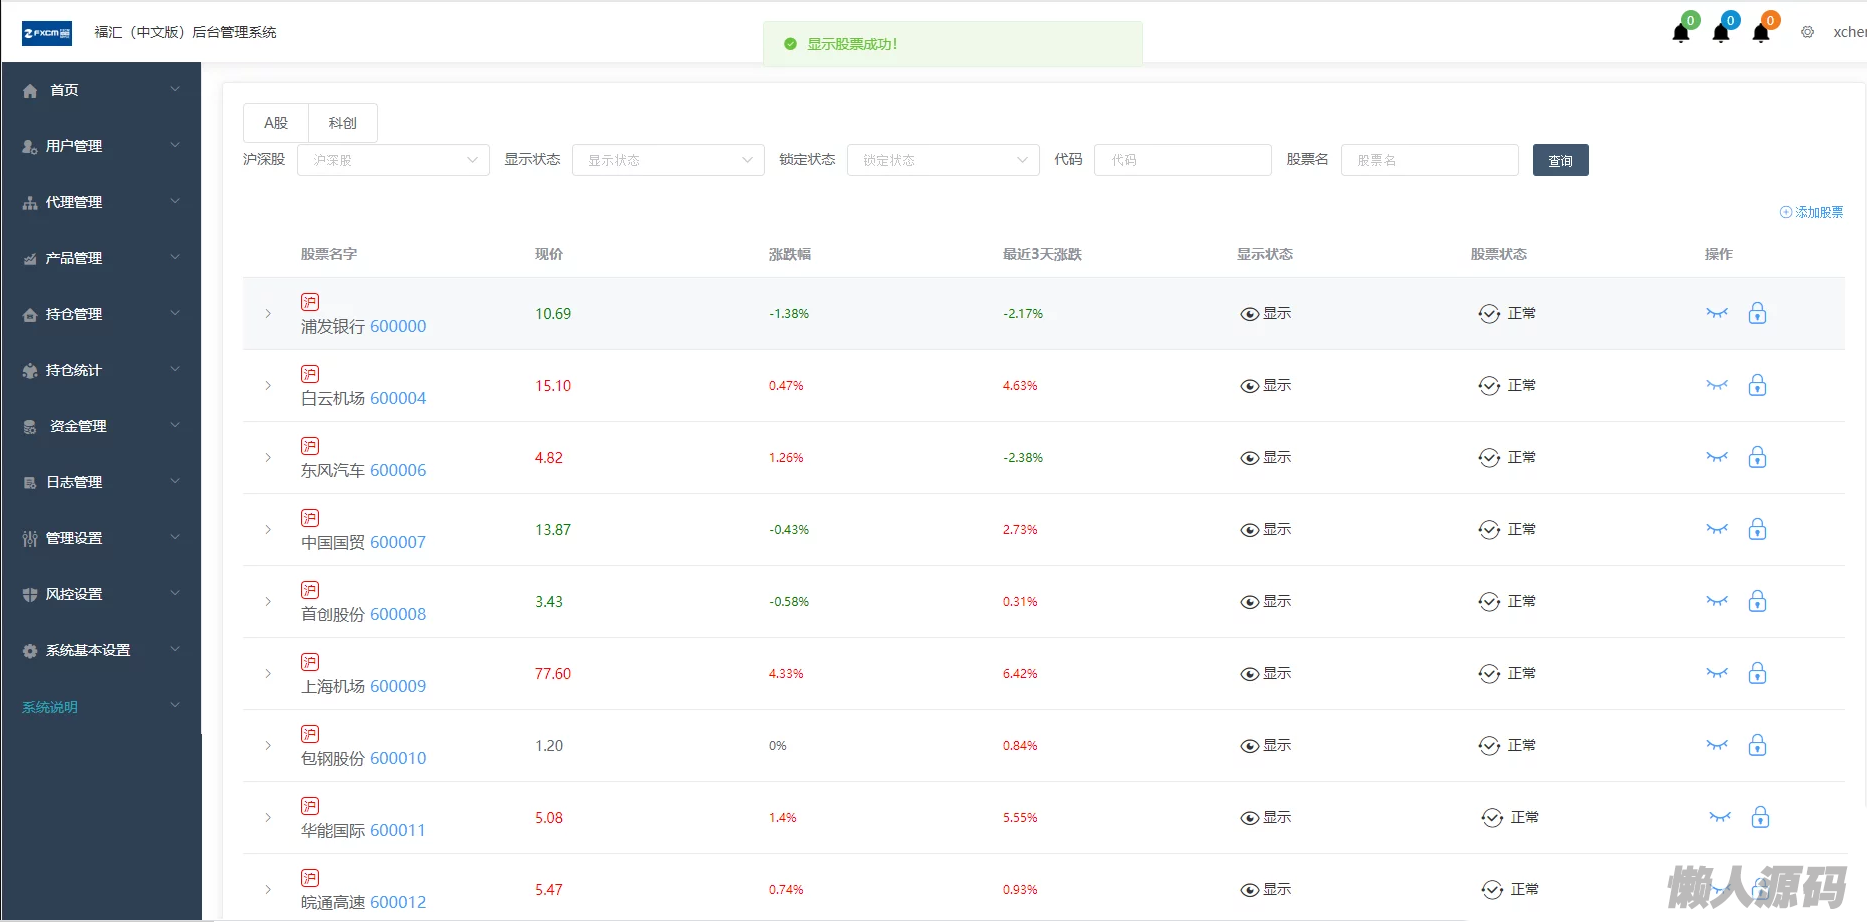This screenshot has height=922, width=1867.
Task: Click the hide-eye icon for 上海机场 row
Action: 1717,674
